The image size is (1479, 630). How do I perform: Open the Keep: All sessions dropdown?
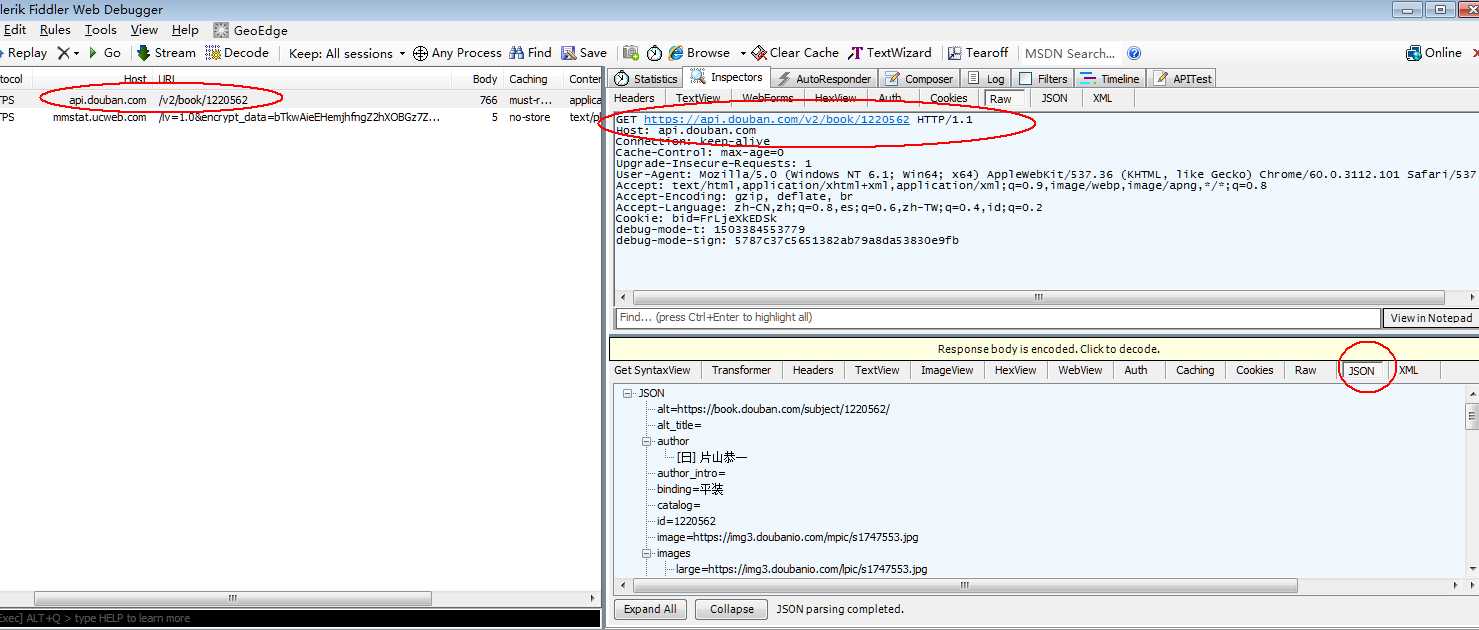[347, 53]
